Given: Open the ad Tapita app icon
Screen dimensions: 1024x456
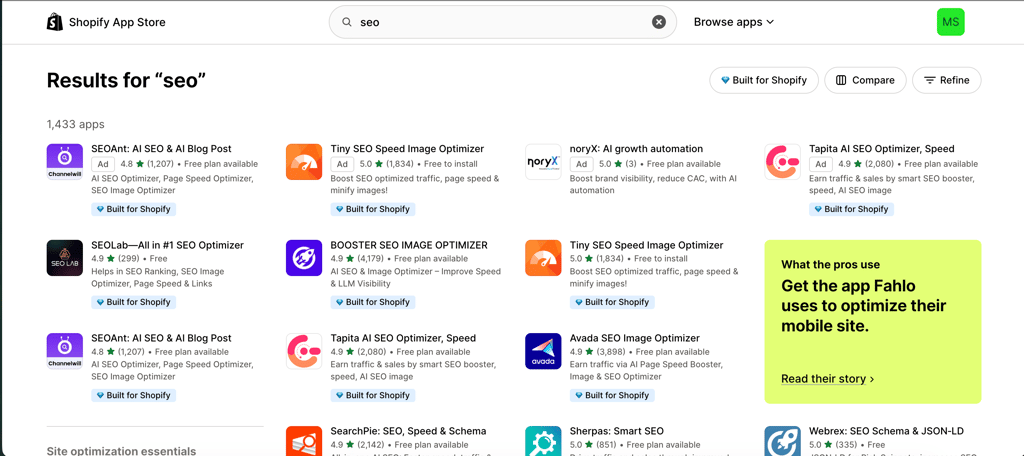Looking at the screenshot, I should pos(782,162).
